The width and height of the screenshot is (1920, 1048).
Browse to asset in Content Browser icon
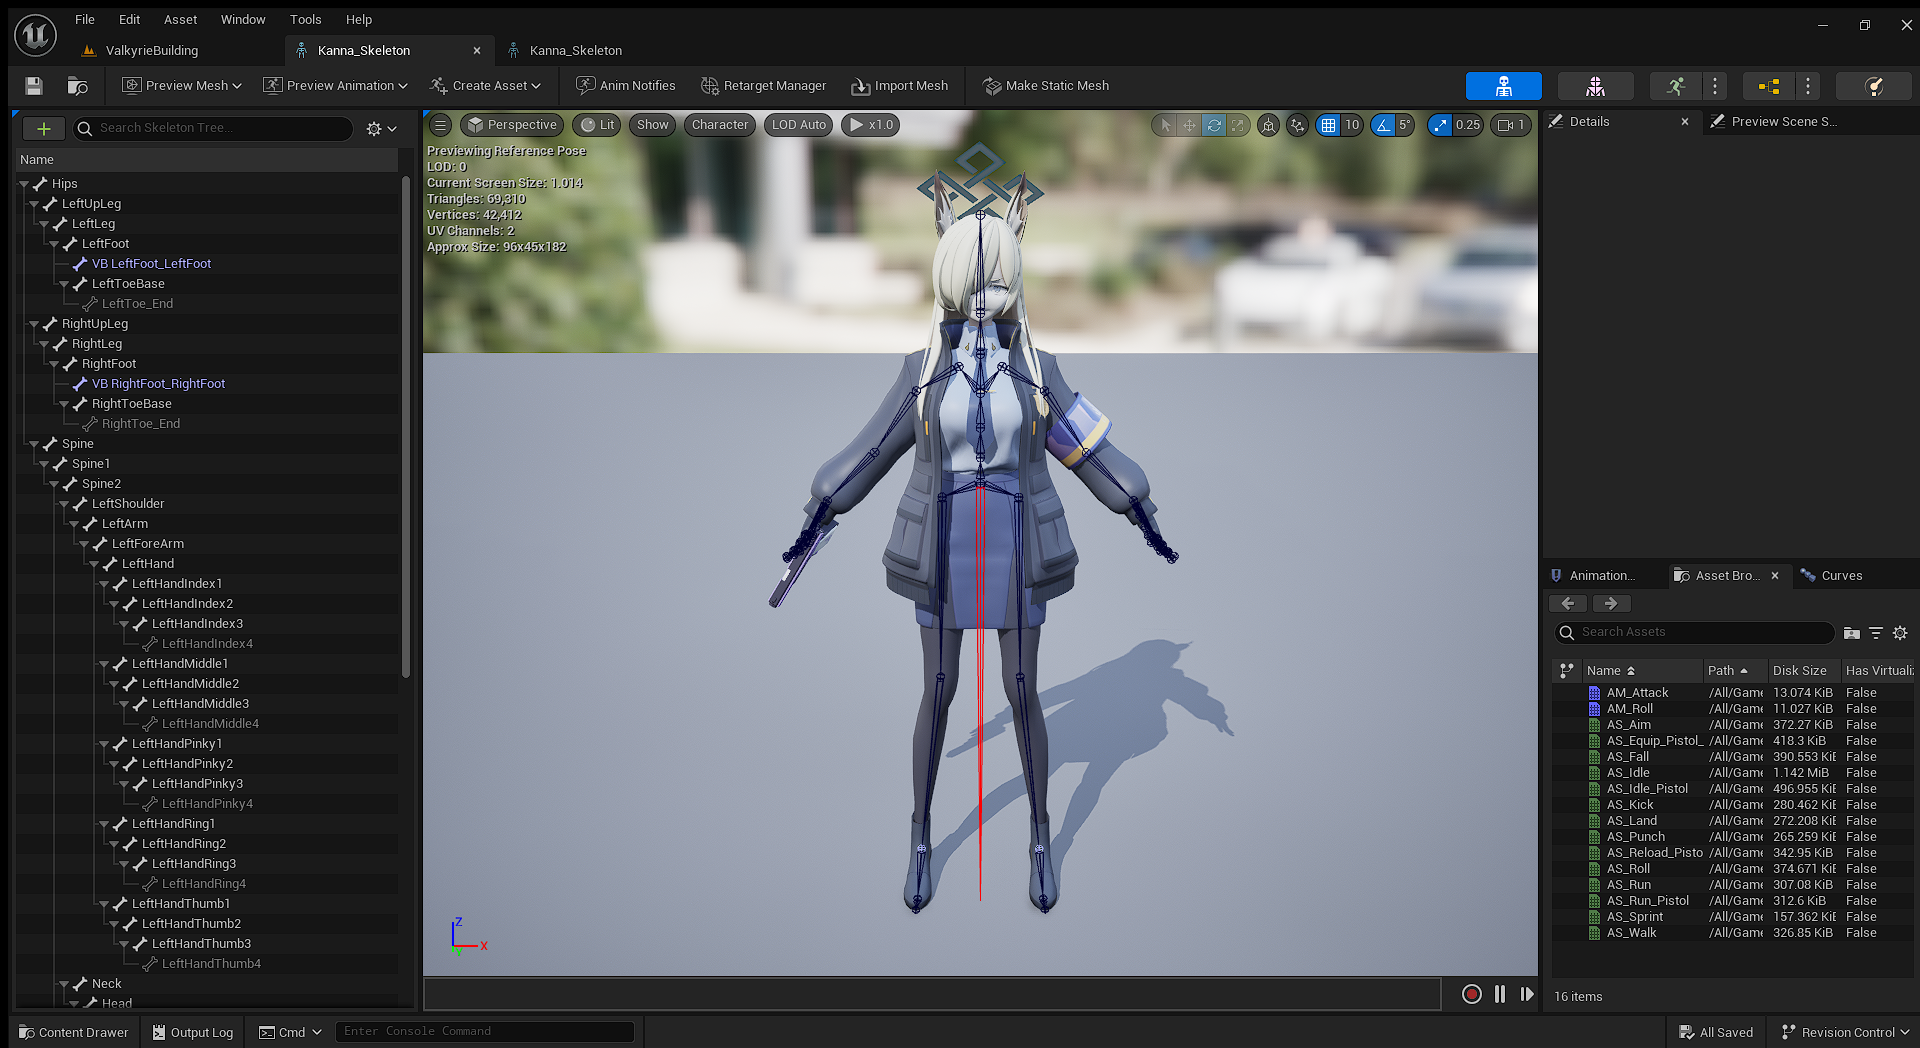click(77, 86)
